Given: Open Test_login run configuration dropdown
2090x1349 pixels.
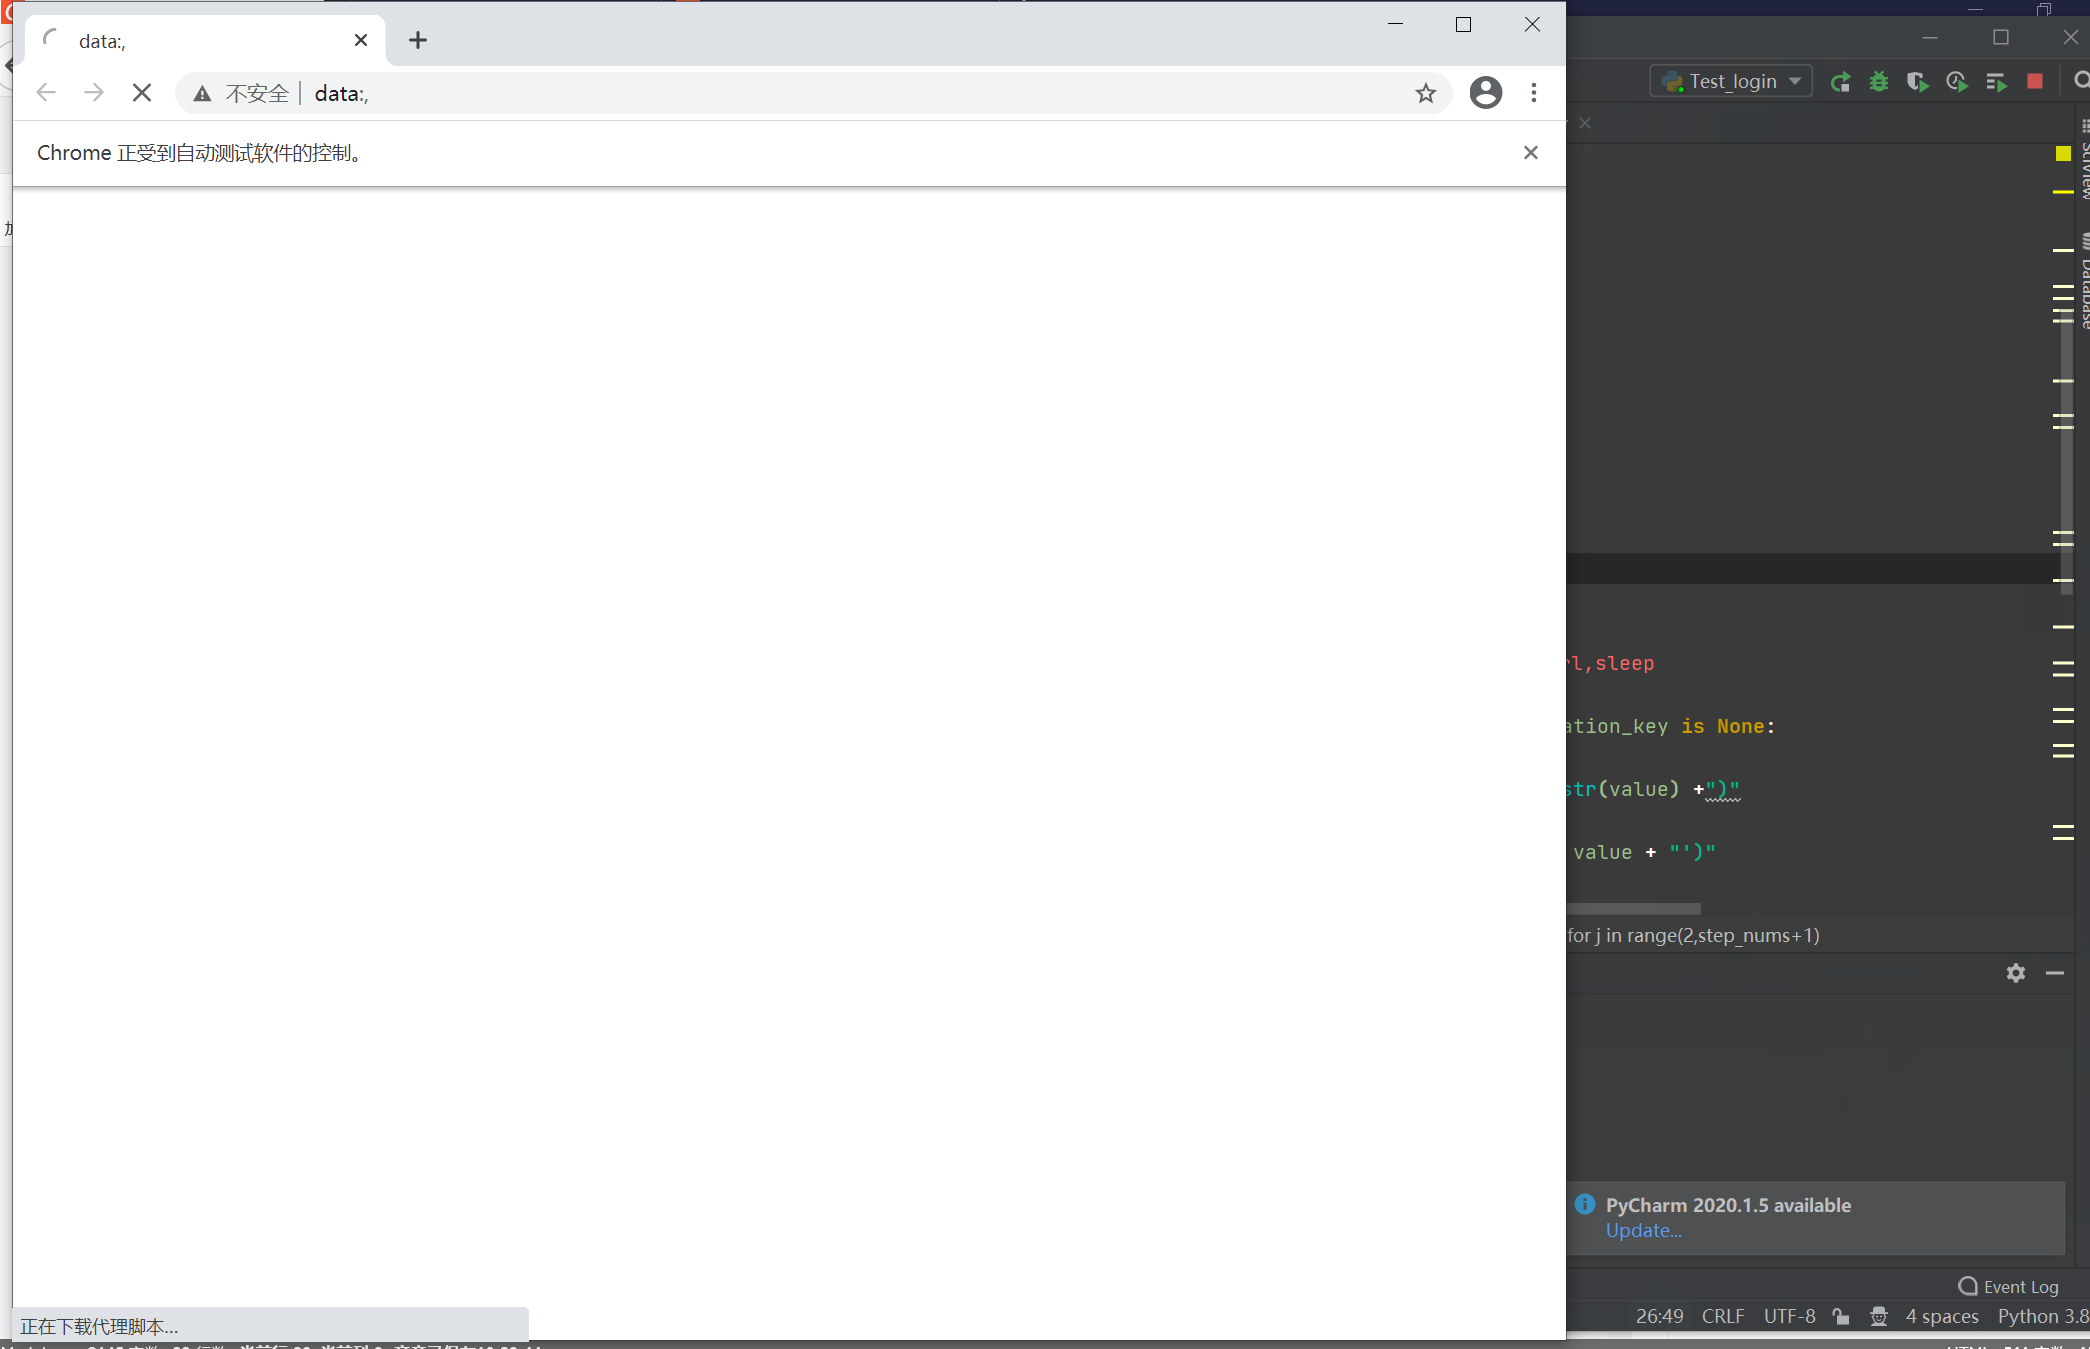Looking at the screenshot, I should (1732, 82).
